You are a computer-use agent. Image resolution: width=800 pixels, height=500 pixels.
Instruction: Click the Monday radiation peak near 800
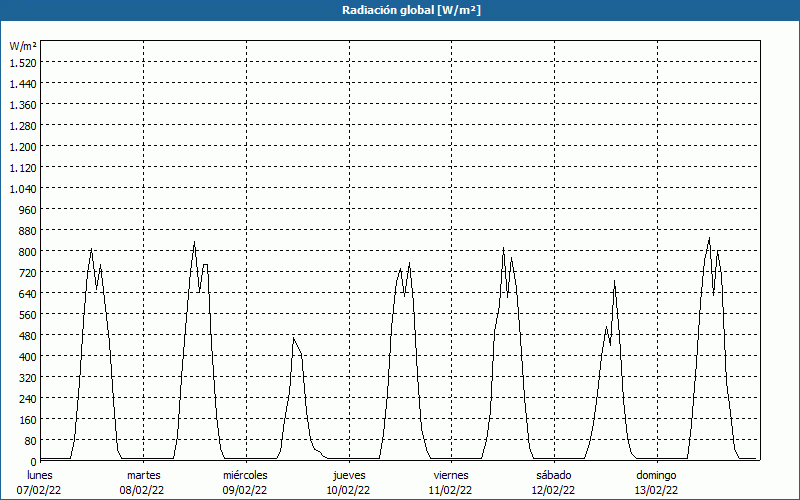point(91,249)
